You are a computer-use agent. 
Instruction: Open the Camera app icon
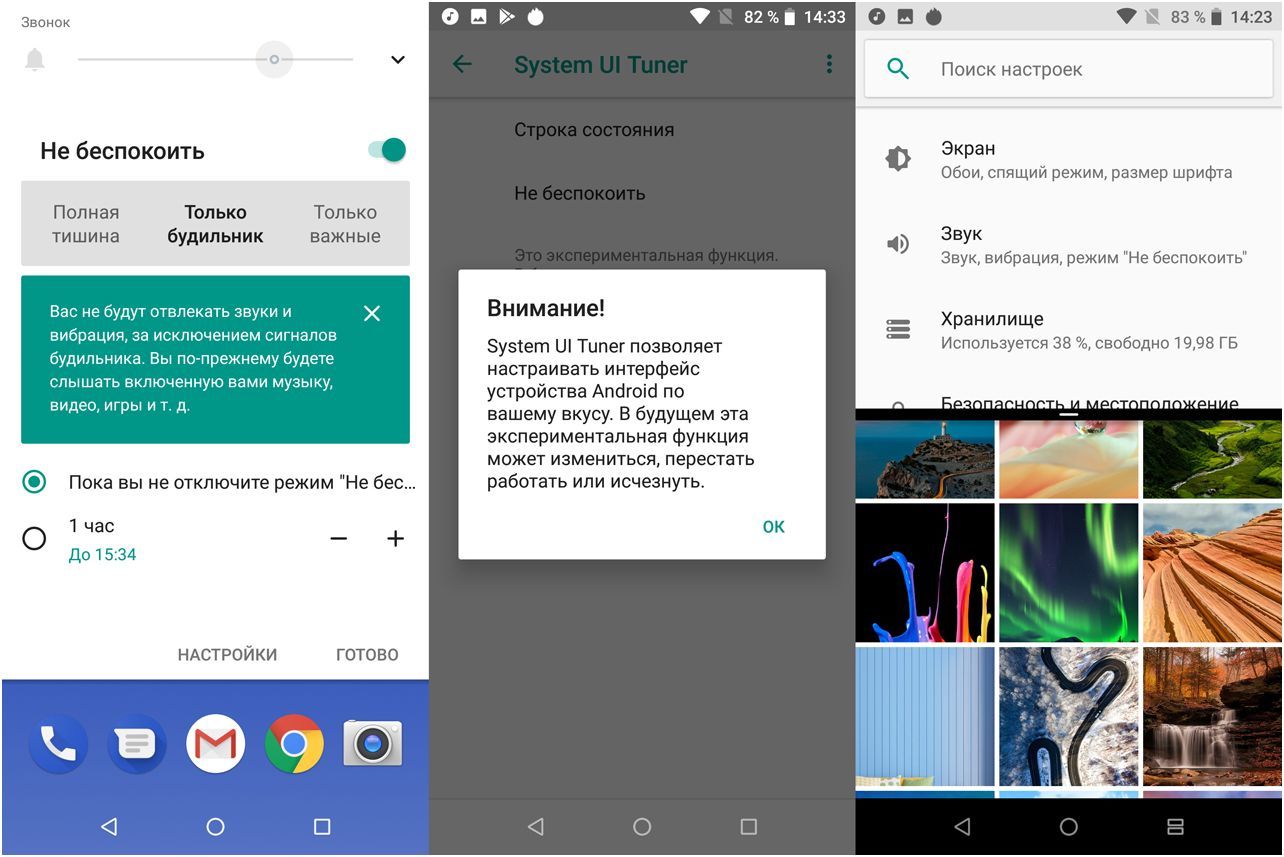pos(373,744)
